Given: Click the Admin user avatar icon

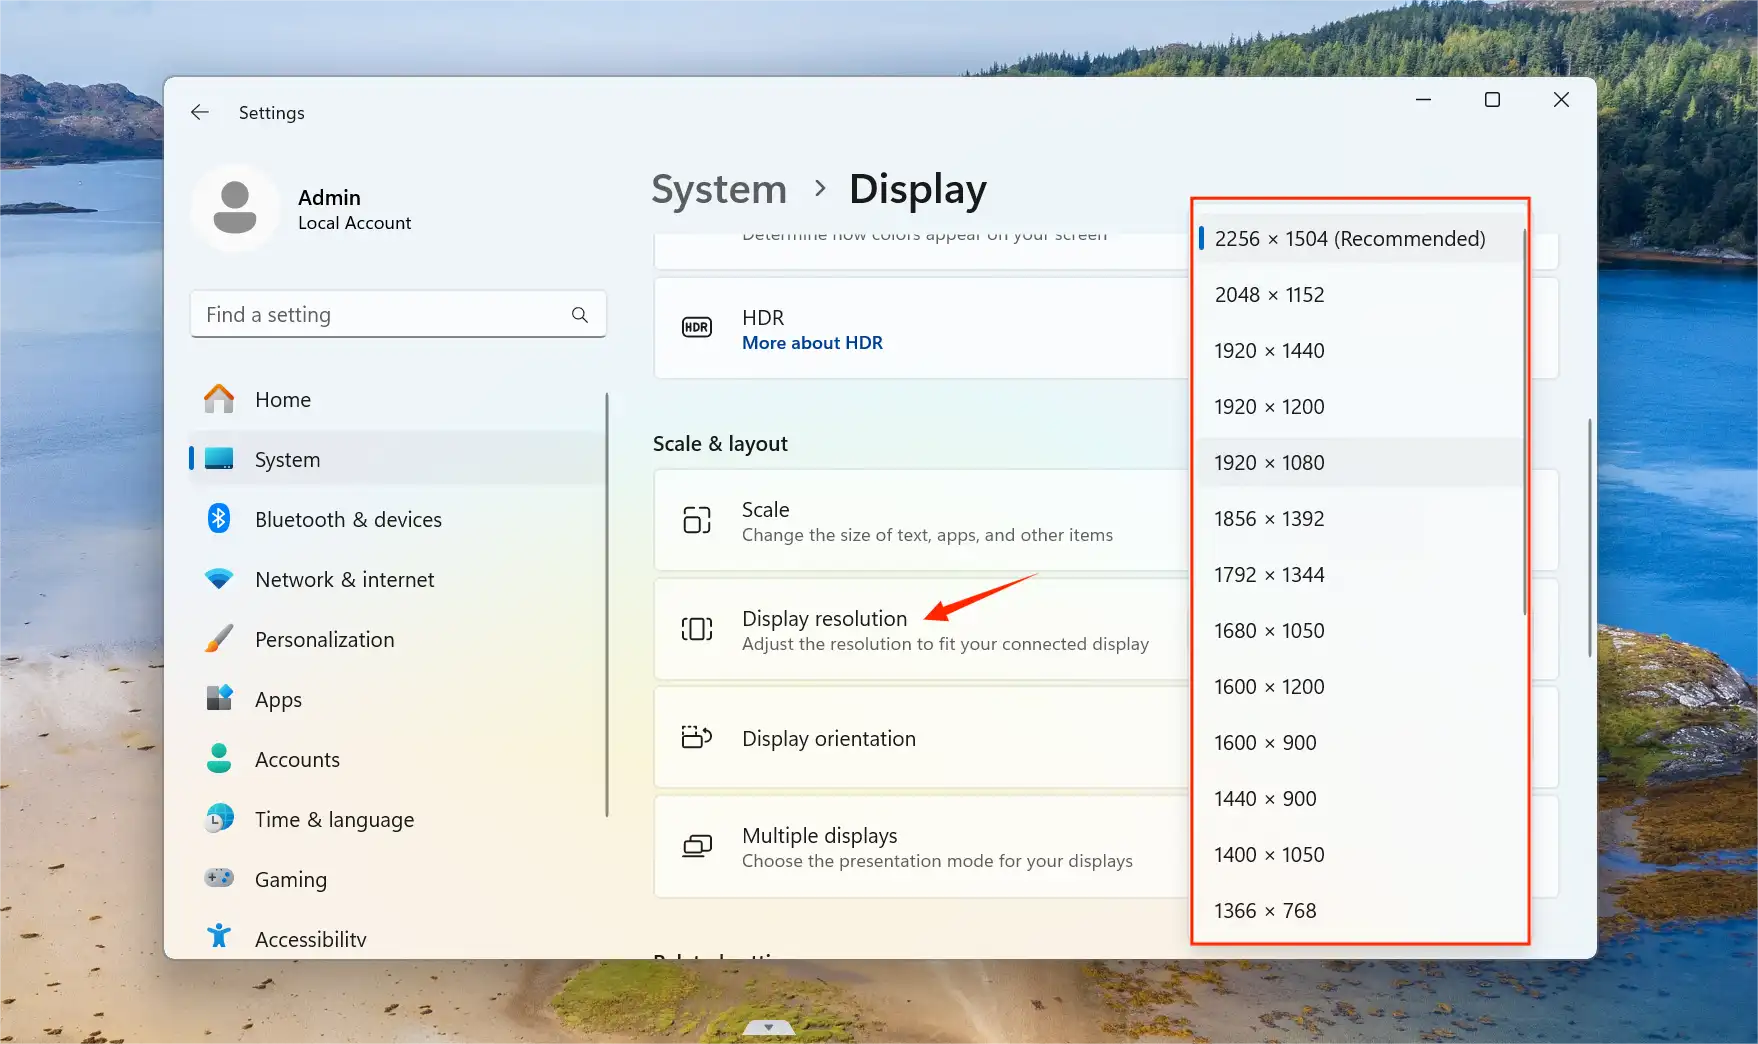Looking at the screenshot, I should pyautogui.click(x=235, y=208).
